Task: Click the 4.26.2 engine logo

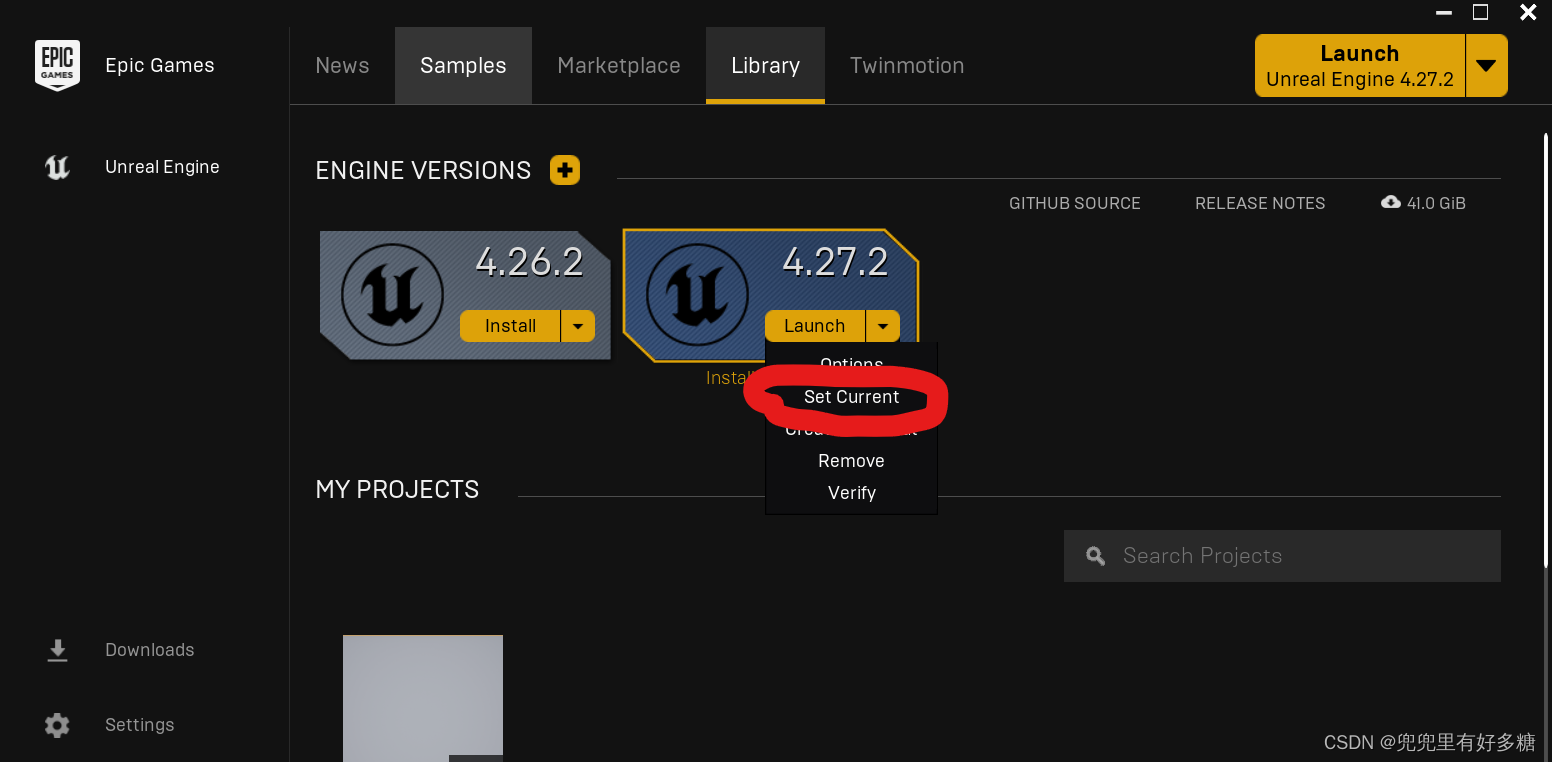Action: [392, 296]
